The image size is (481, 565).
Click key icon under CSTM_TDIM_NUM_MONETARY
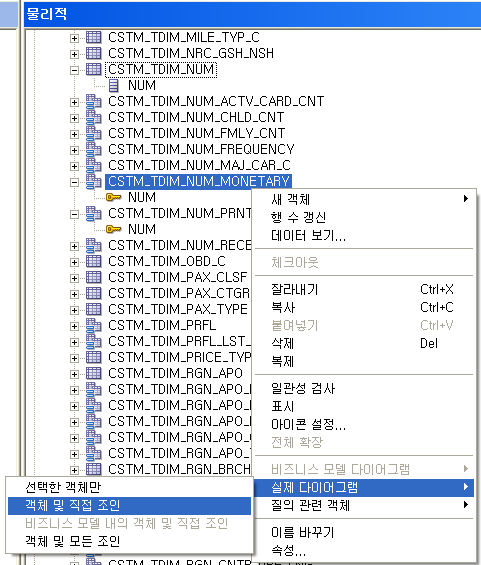113,197
